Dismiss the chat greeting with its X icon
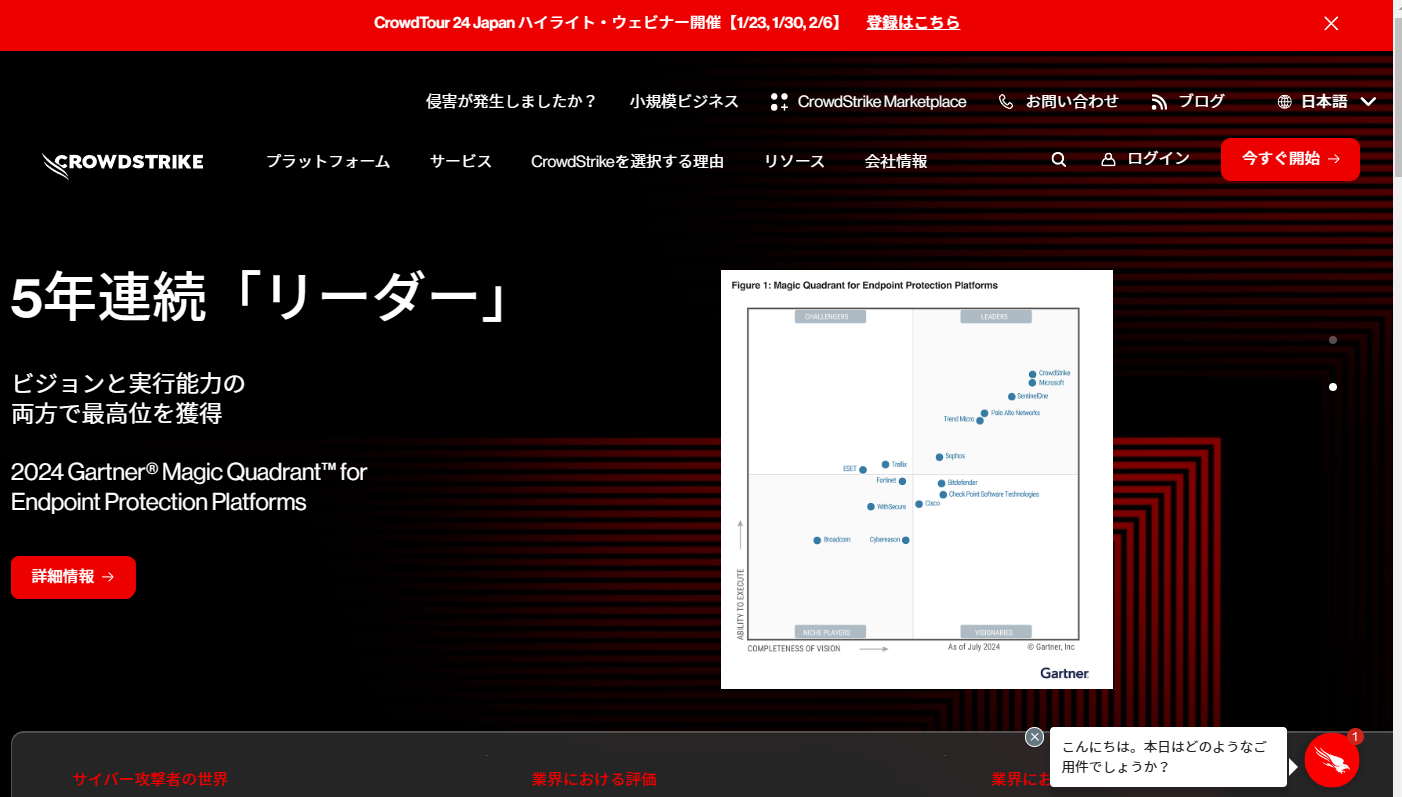The width and height of the screenshot is (1402, 797). click(x=1035, y=737)
